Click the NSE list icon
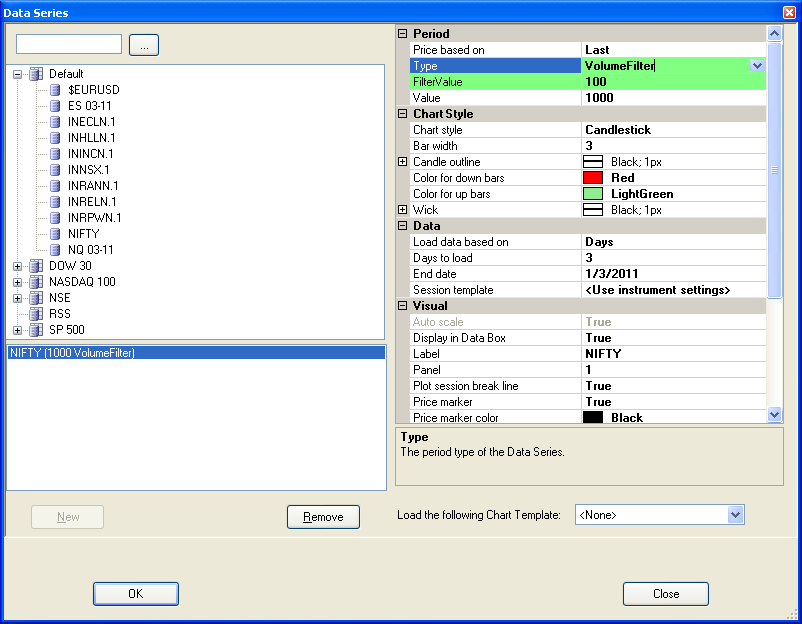Viewport: 802px width, 624px height. (36, 298)
